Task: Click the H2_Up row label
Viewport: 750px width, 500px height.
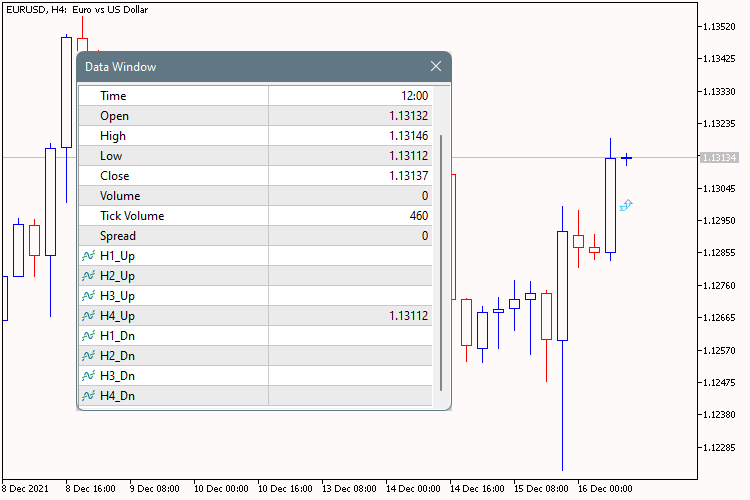Action: pos(117,276)
